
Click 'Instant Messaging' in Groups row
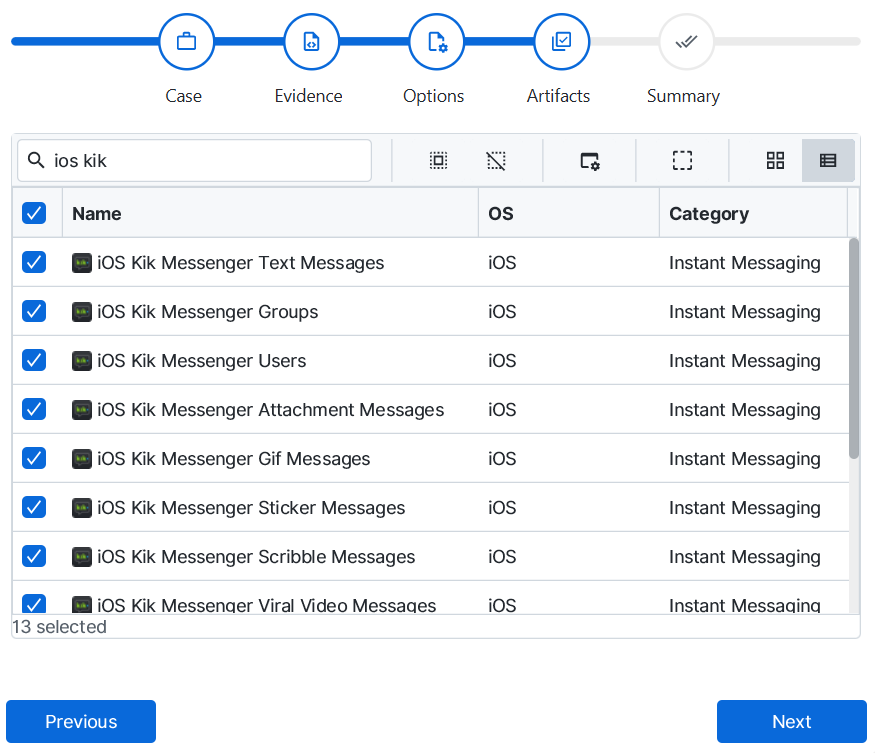(745, 312)
